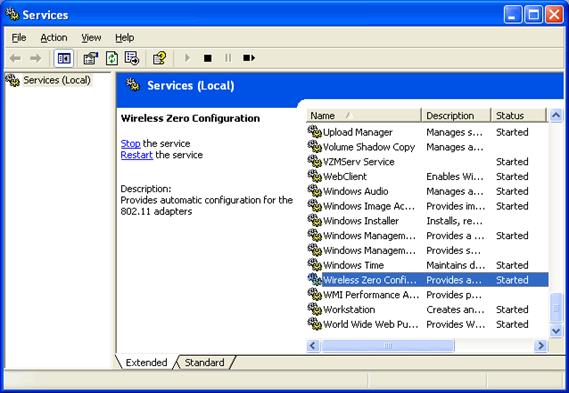The width and height of the screenshot is (569, 393).
Task: Click the Windows Installer service icon
Action: pyautogui.click(x=315, y=221)
